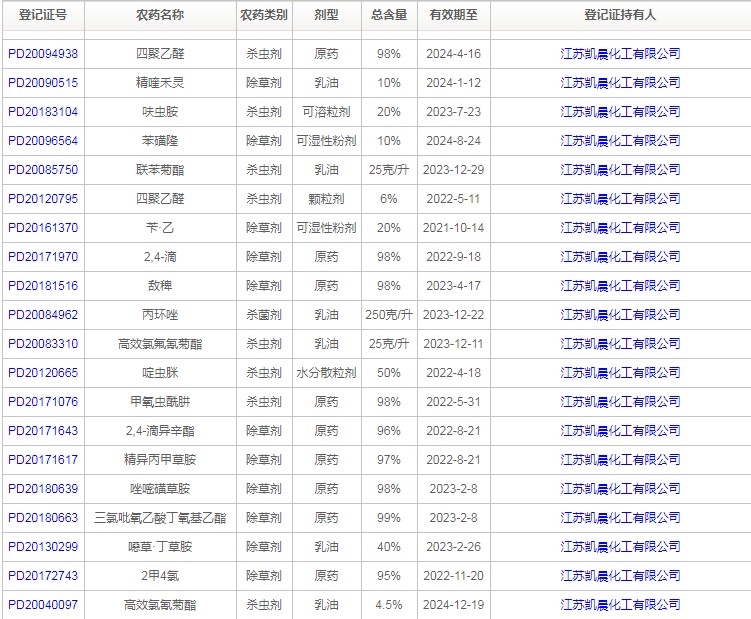Open registration PD20085750 link
The width and height of the screenshot is (751, 619).
point(43,170)
